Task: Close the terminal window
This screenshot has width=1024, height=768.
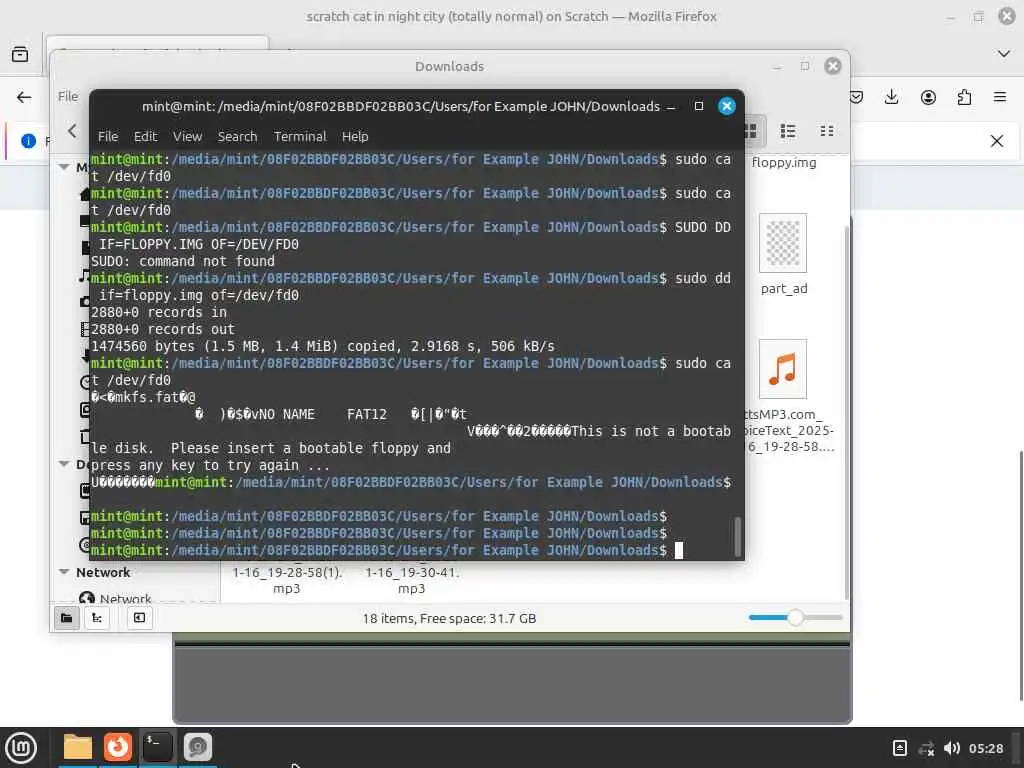Action: coord(726,106)
